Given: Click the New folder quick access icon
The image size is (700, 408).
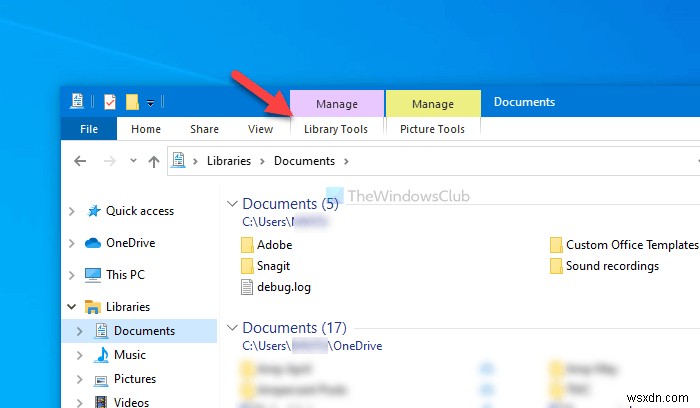Looking at the screenshot, I should pyautogui.click(x=132, y=102).
